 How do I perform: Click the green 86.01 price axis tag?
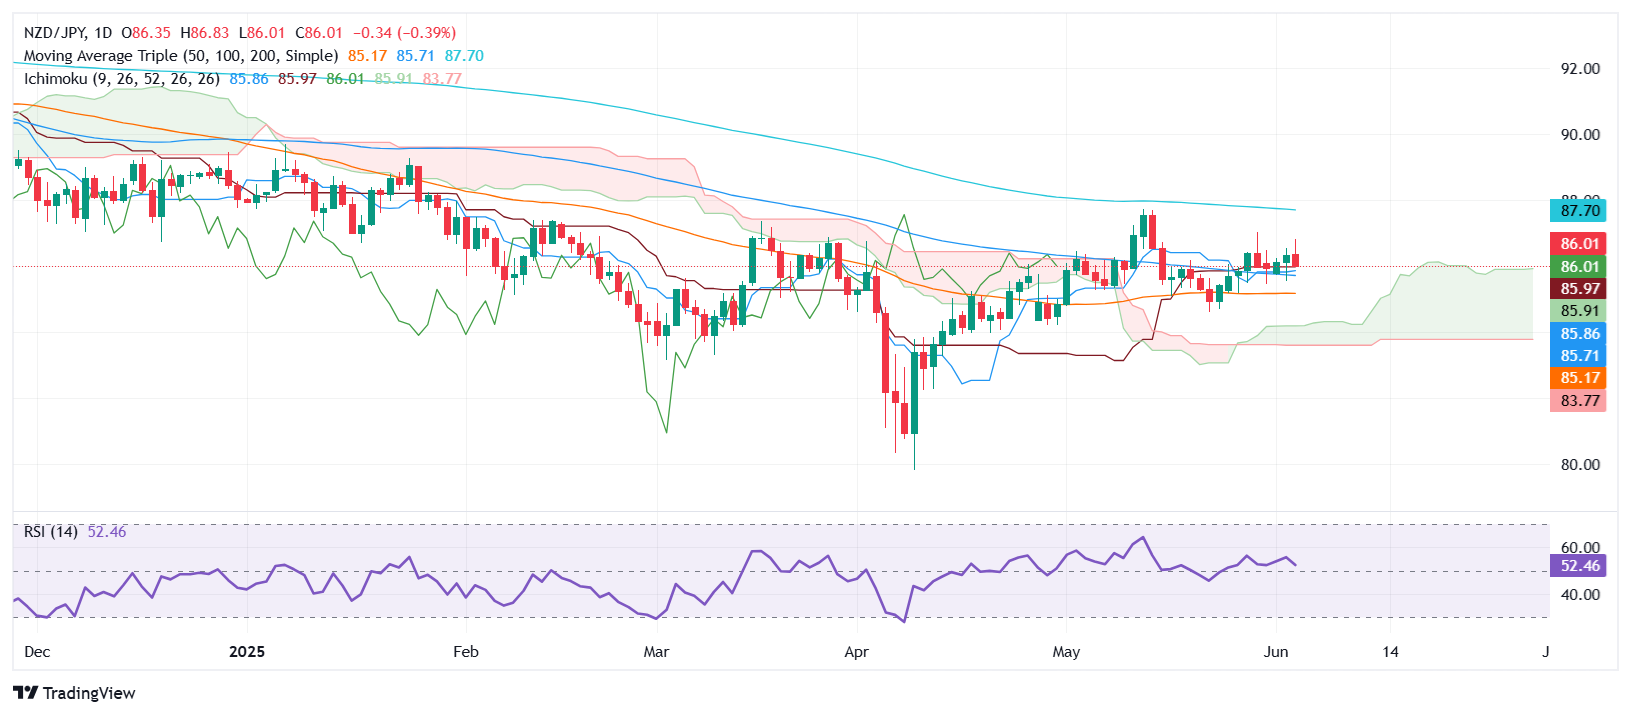pos(1579,266)
